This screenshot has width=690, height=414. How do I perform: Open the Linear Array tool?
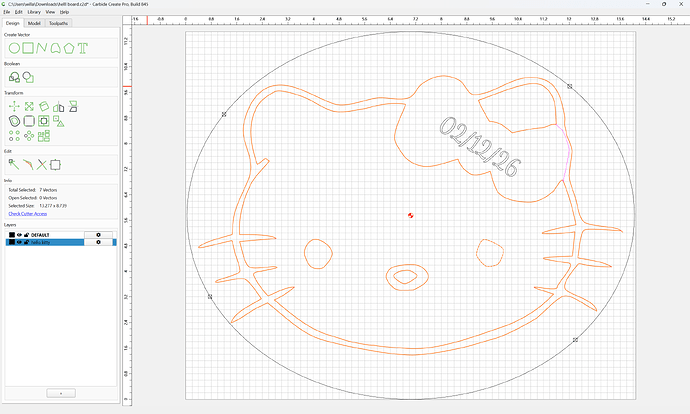14,136
